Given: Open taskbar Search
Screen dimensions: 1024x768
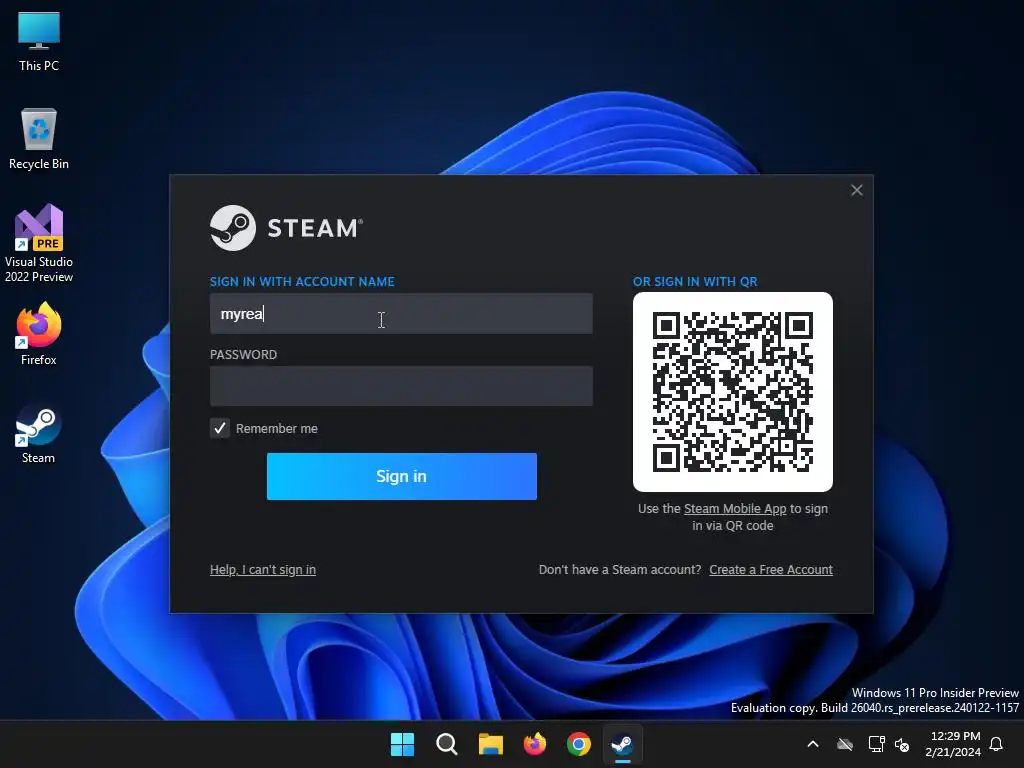Looking at the screenshot, I should click(x=447, y=744).
